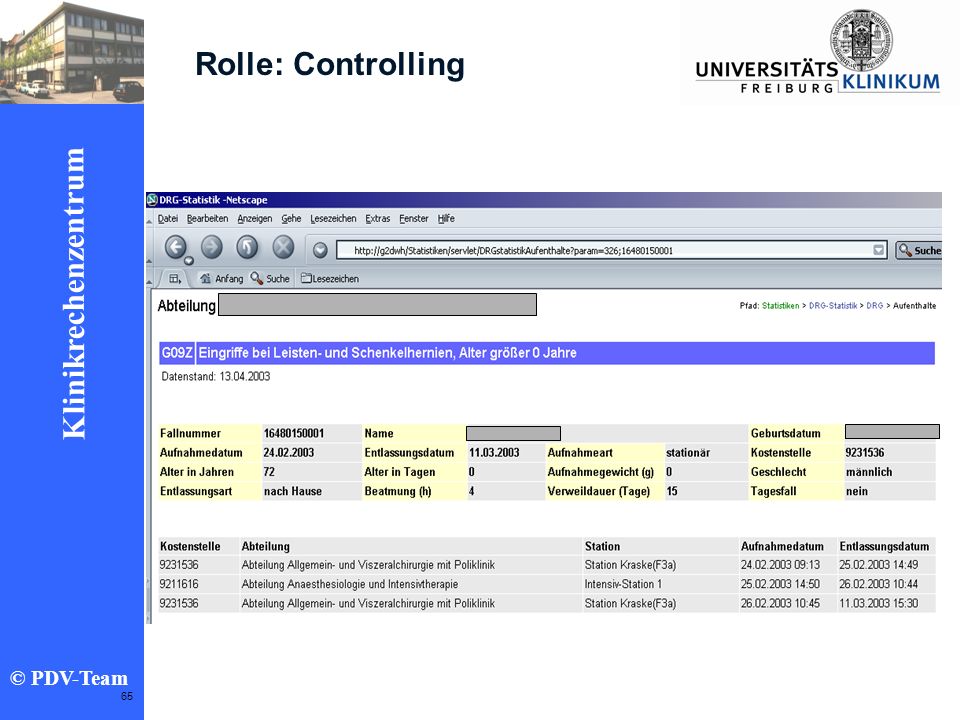
Task: Open the Bearbeiten menu
Action: coord(208,219)
